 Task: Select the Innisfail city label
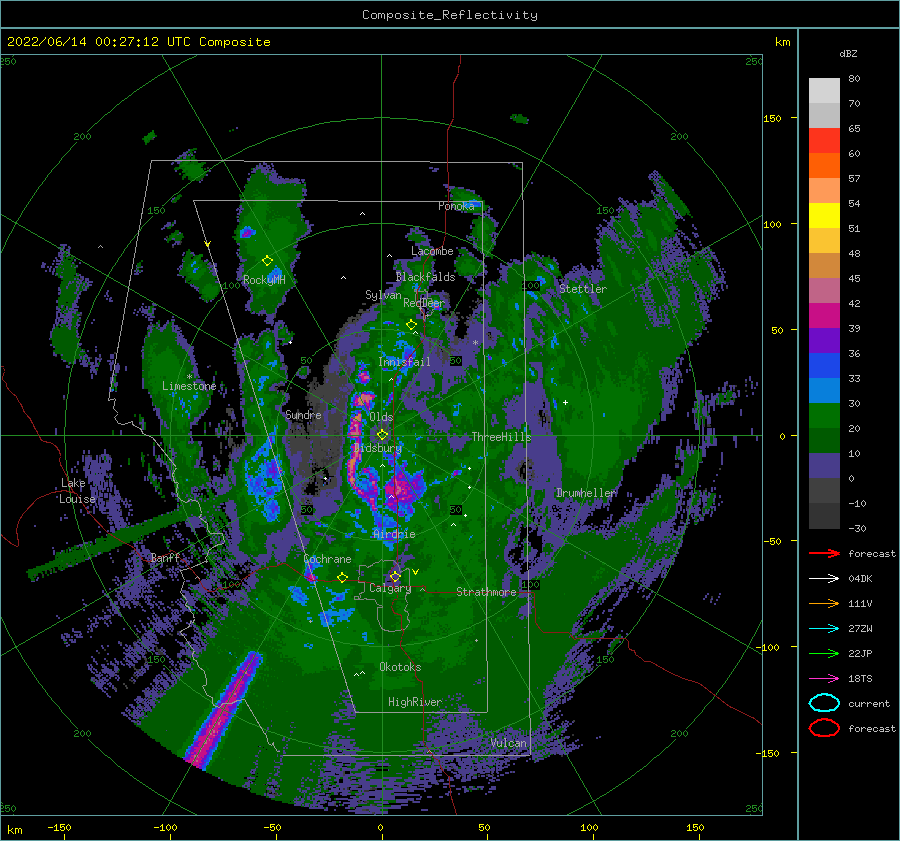[404, 362]
